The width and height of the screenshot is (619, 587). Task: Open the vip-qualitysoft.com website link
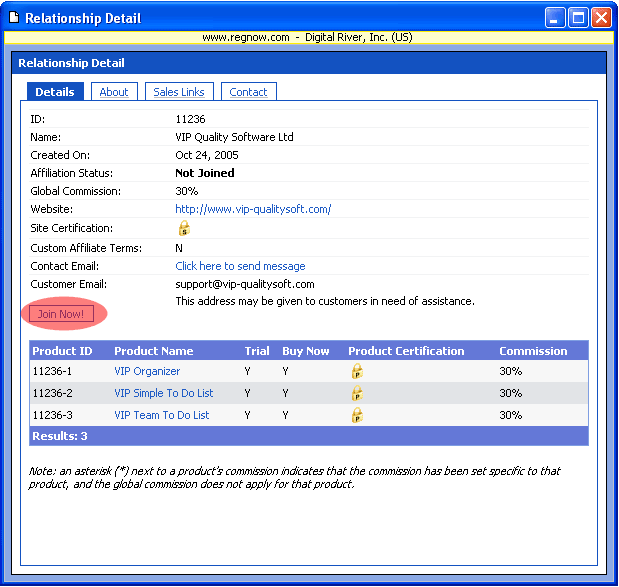click(253, 210)
